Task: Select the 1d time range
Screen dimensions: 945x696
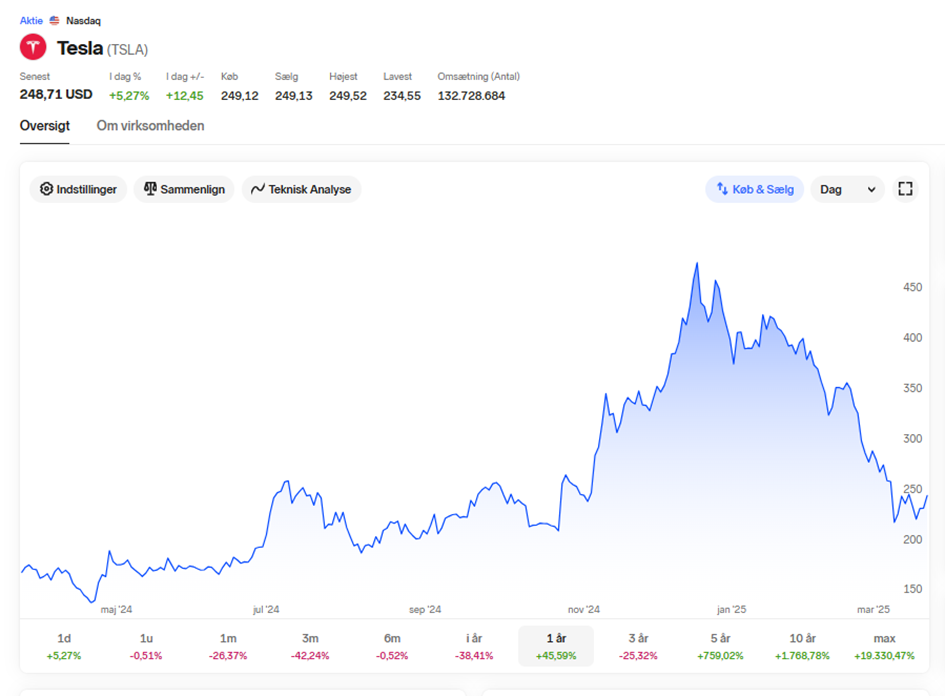Action: coord(64,646)
